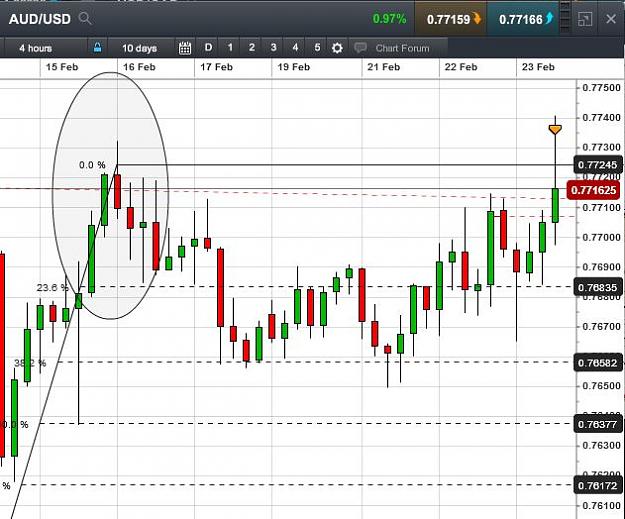Select chart preset 1
This screenshot has height=519, width=625.
click(230, 48)
